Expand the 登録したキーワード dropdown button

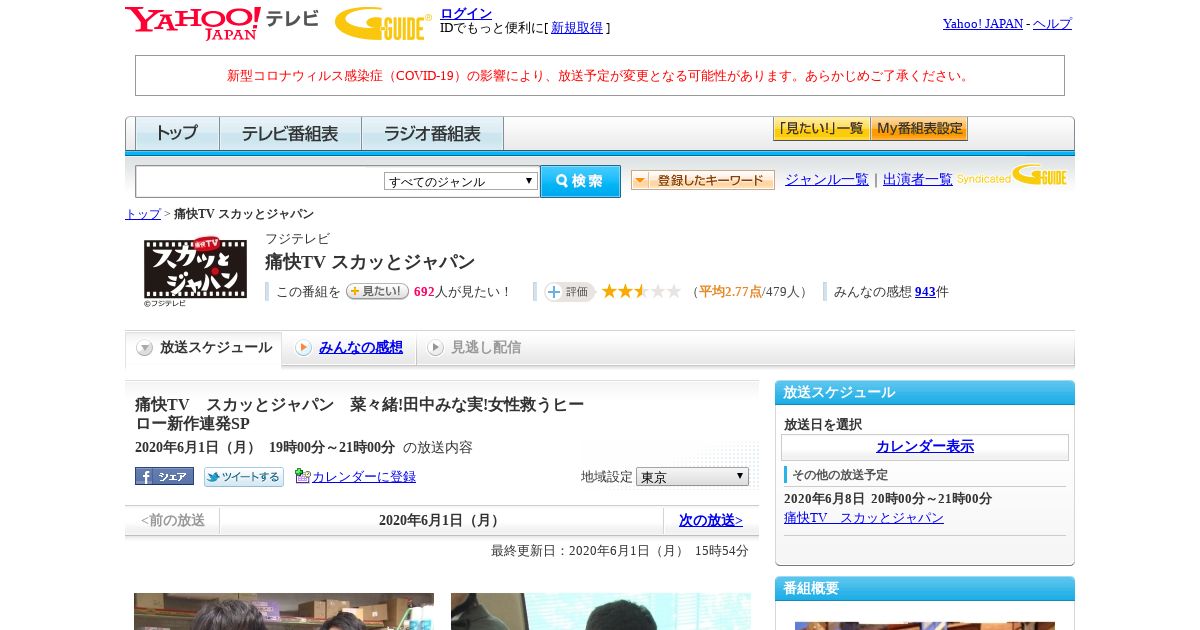pyautogui.click(x=703, y=180)
